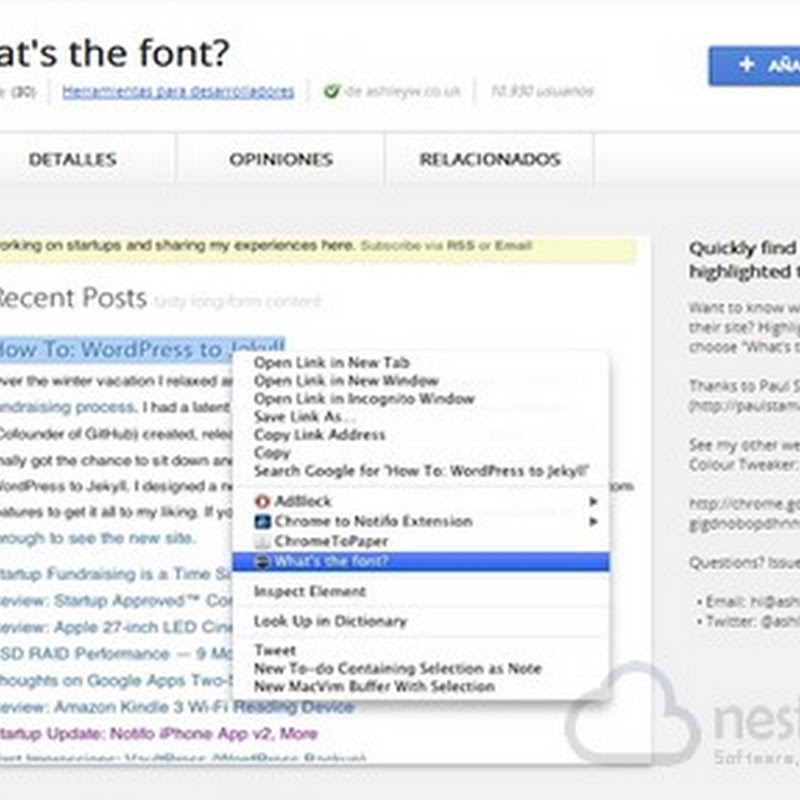
Task: Select Save Link As… menu entry
Action: [x=420, y=417]
